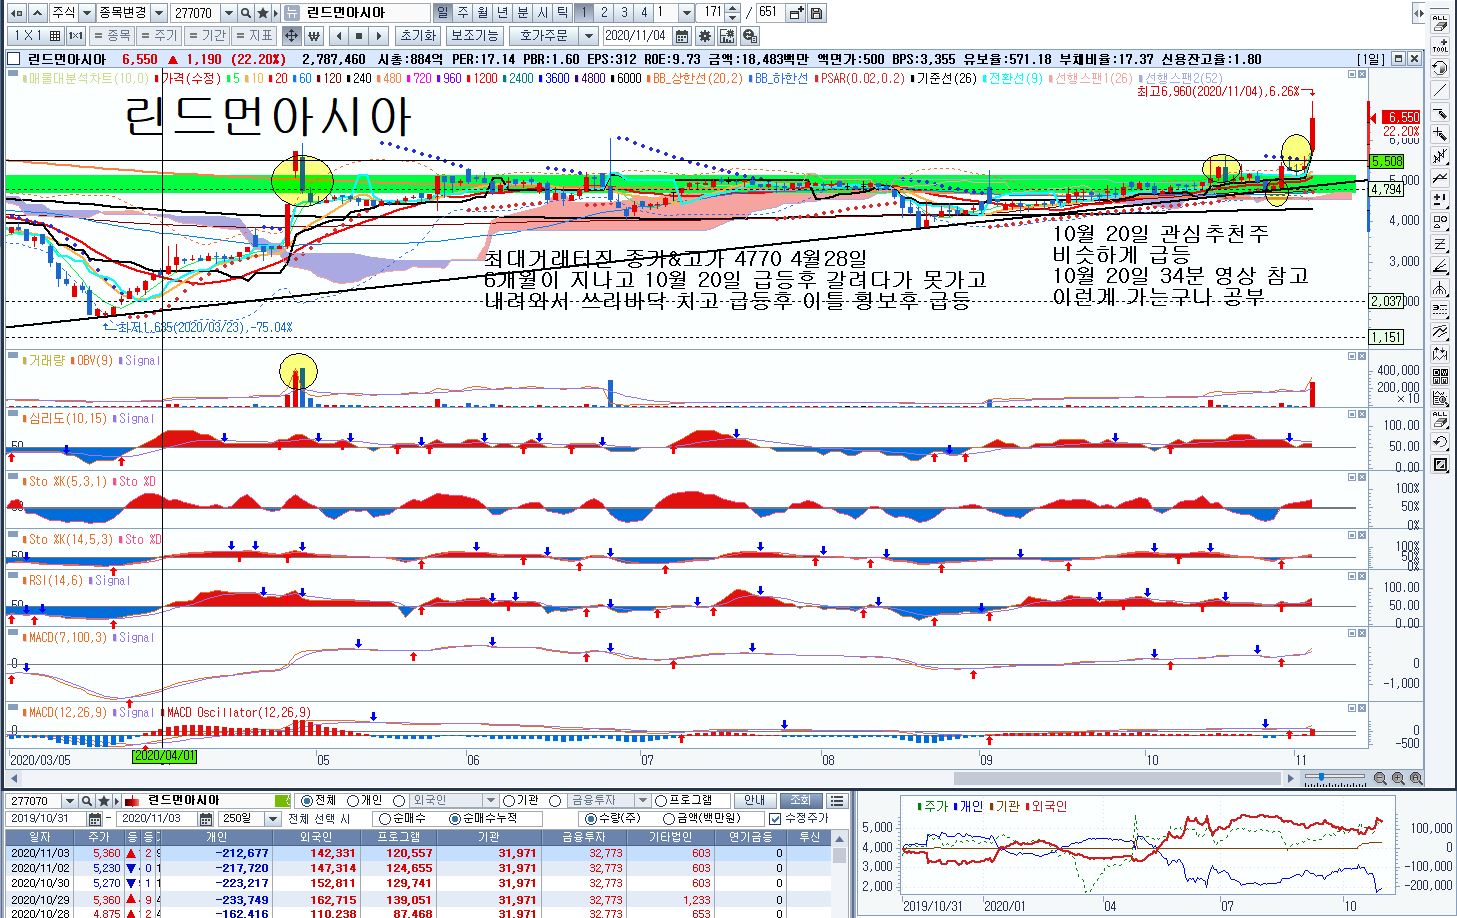Switch to the 주 weekly period tab

tap(463, 13)
